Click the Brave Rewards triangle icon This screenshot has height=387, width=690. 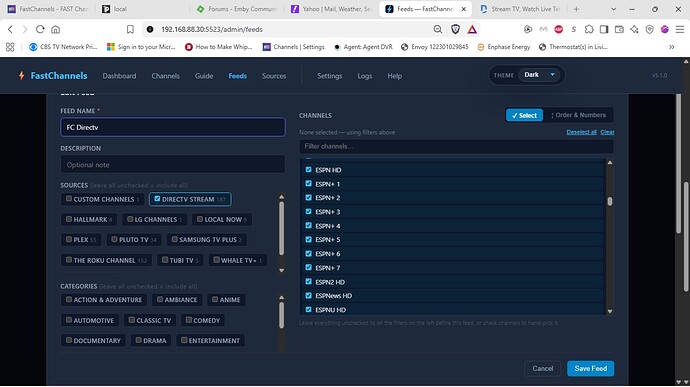click(x=472, y=29)
